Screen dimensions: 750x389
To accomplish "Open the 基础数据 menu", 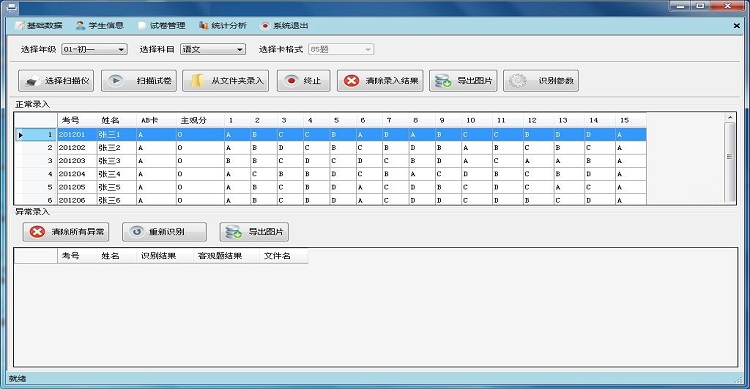I will (39, 26).
